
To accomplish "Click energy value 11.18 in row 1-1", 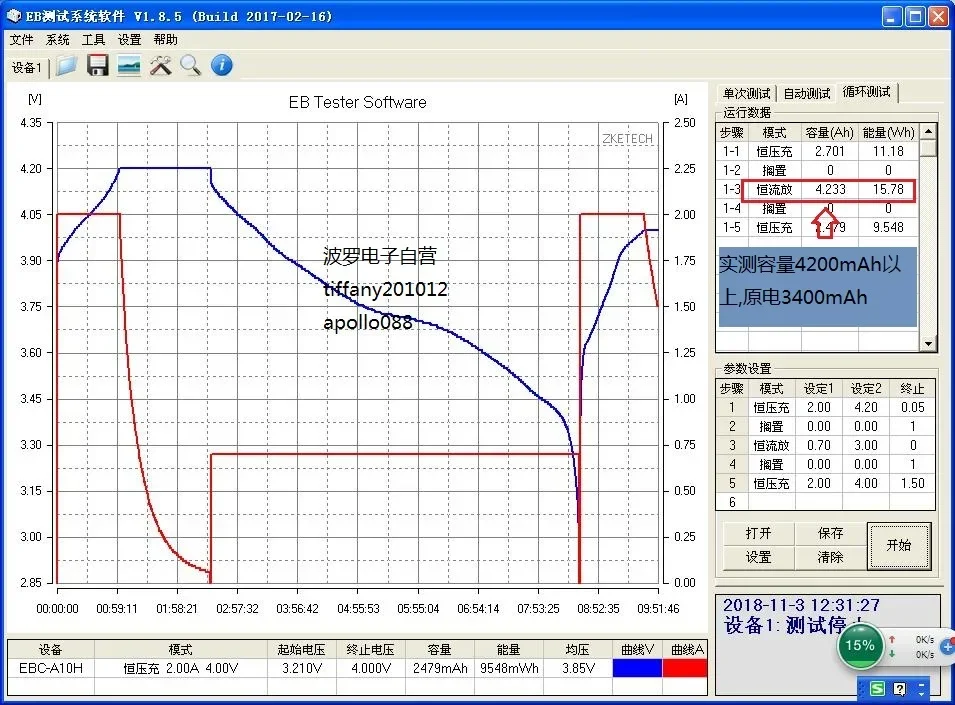I will coord(888,151).
